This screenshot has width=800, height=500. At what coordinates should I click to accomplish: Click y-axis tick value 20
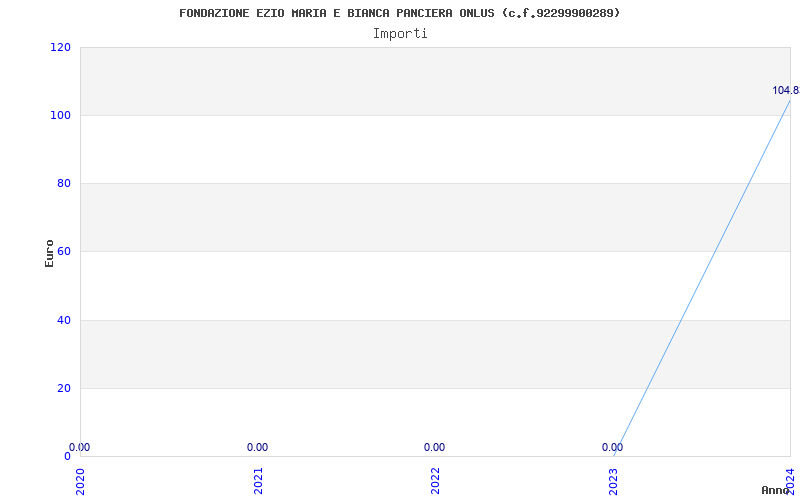point(64,388)
